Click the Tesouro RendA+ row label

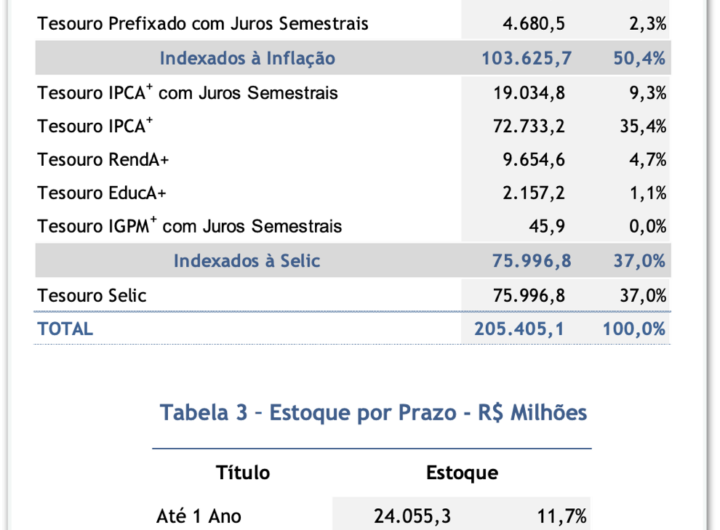click(103, 160)
